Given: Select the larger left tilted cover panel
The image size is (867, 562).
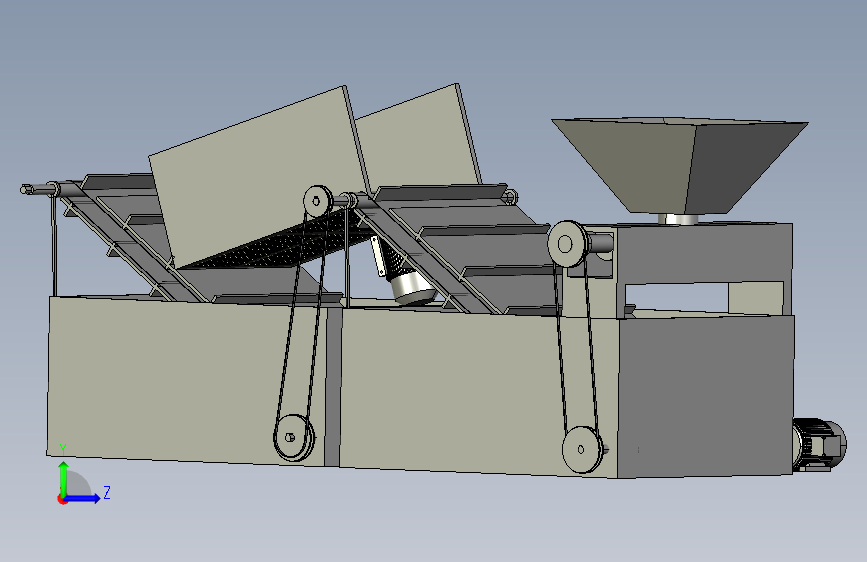Looking at the screenshot, I should 259,176.
